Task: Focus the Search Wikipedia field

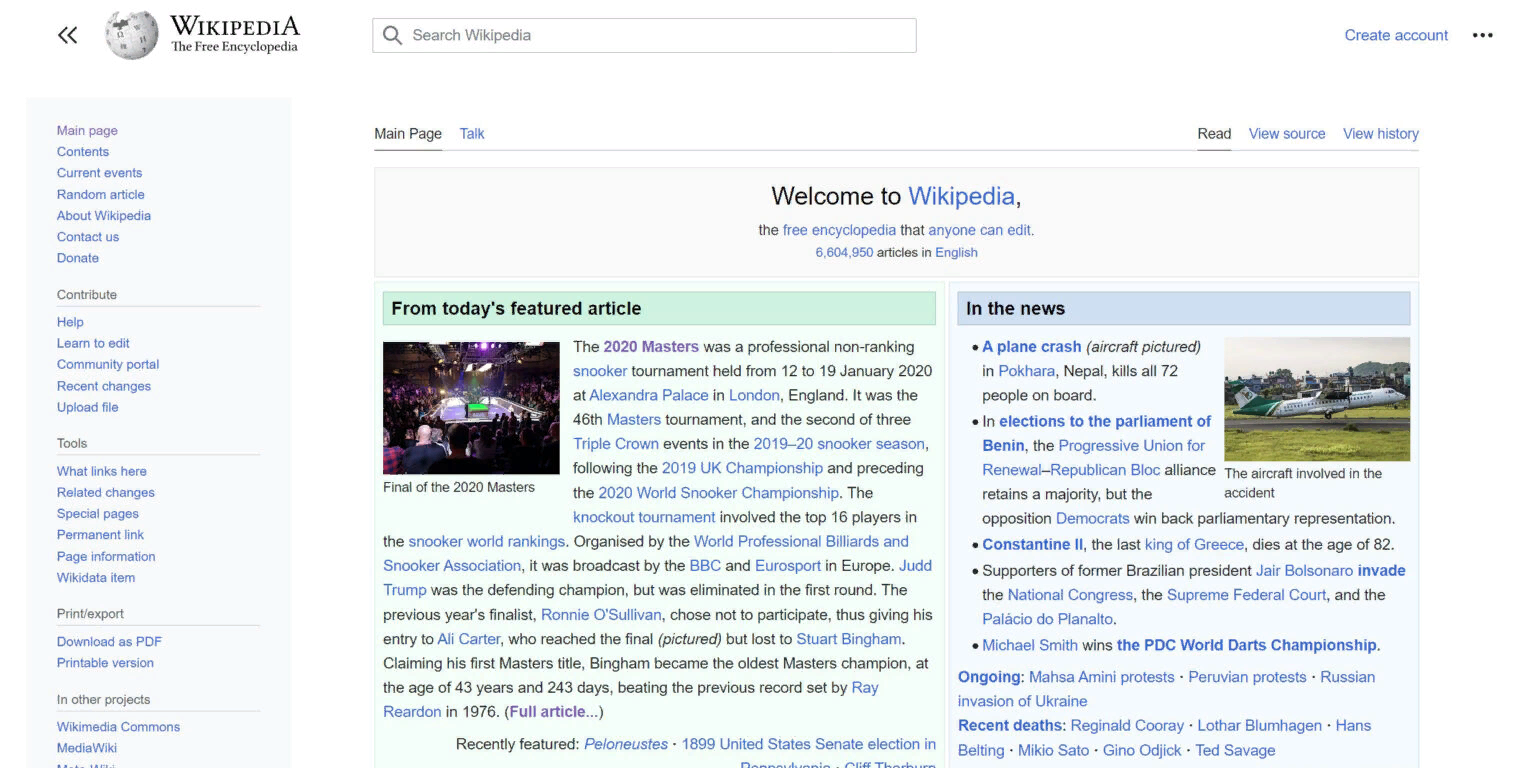Action: click(644, 35)
